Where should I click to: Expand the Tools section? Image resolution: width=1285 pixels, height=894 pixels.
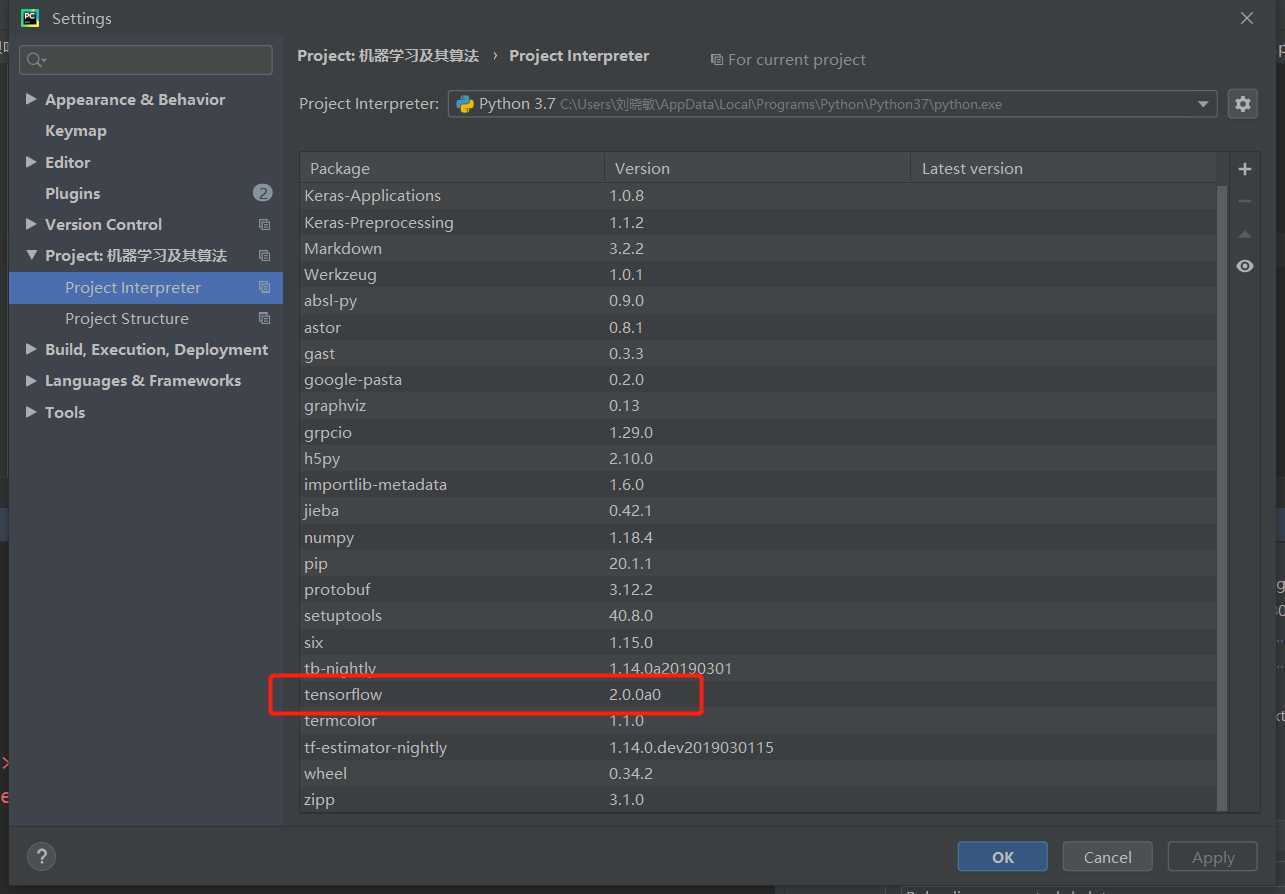[31, 412]
